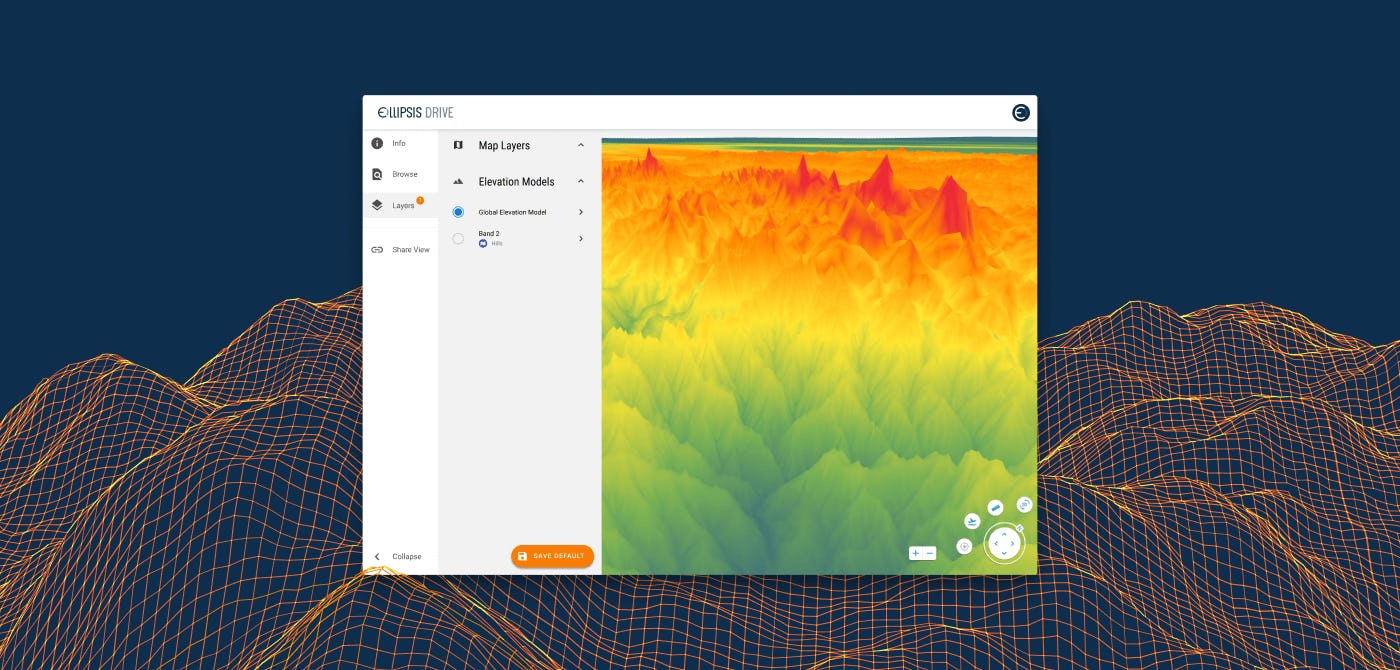Click the mountain icon beside Elevation Models
This screenshot has width=1400, height=670.
(x=458, y=181)
